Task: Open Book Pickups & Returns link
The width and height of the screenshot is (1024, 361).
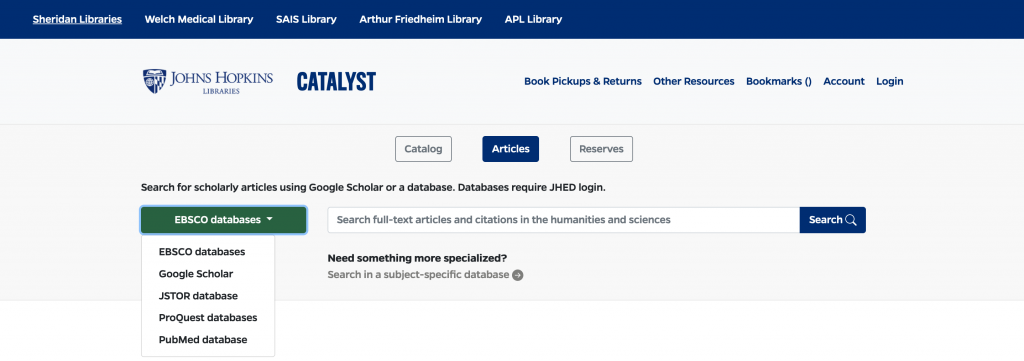Action: pyautogui.click(x=583, y=82)
